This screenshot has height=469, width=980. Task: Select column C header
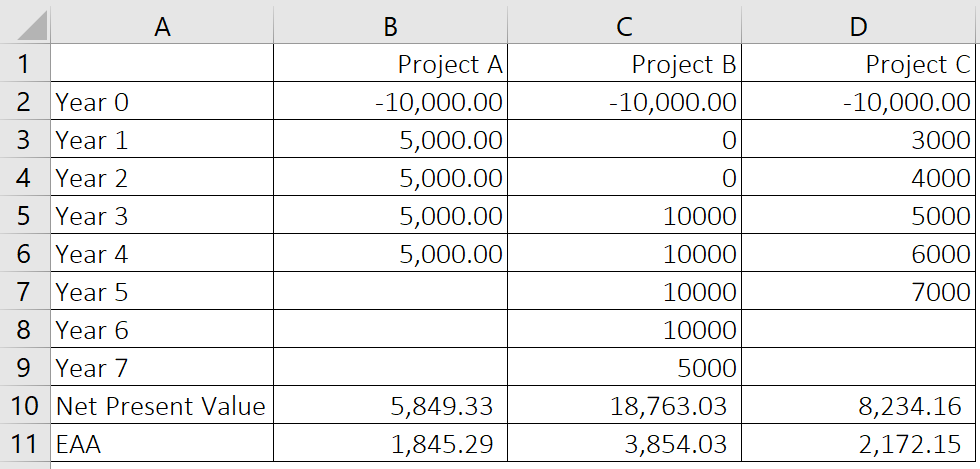pyautogui.click(x=624, y=27)
